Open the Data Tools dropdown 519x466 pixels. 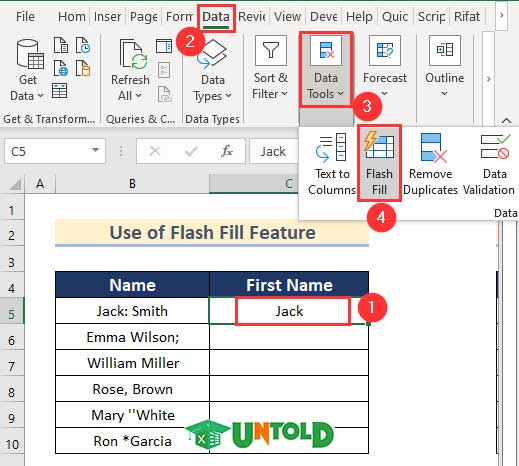326,69
